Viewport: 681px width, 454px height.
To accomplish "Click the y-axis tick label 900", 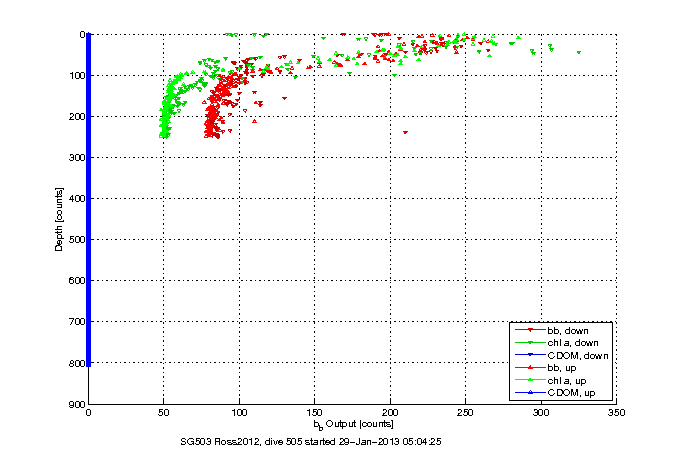I will pyautogui.click(x=77, y=404).
